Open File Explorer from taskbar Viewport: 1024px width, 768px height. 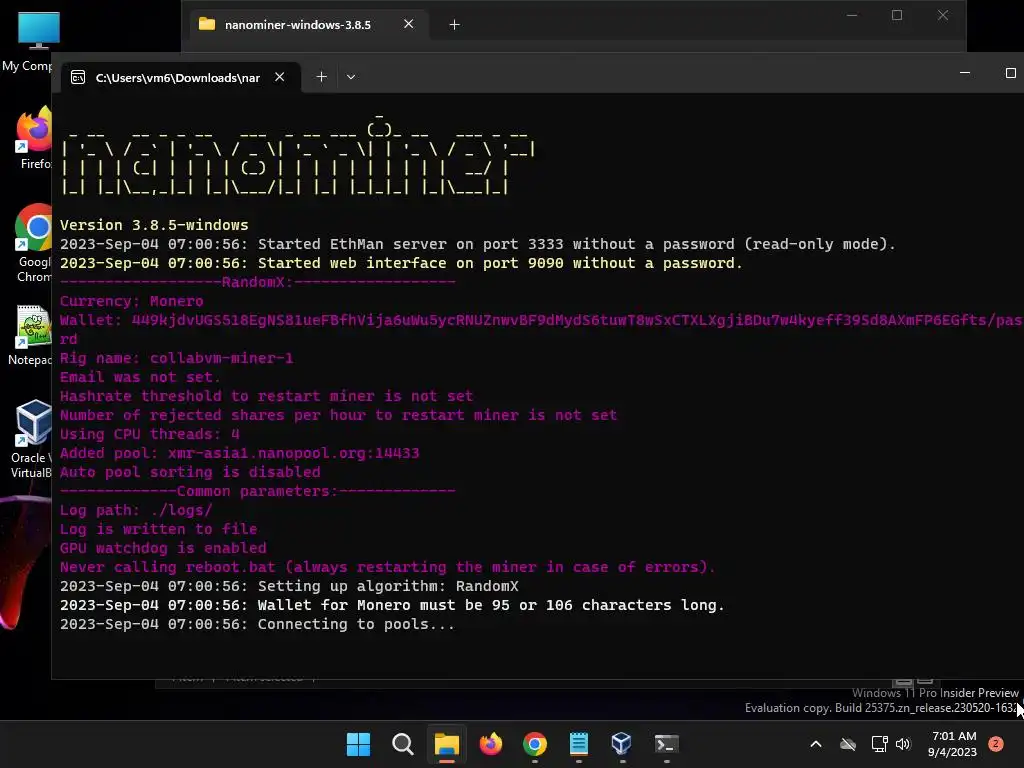(447, 744)
